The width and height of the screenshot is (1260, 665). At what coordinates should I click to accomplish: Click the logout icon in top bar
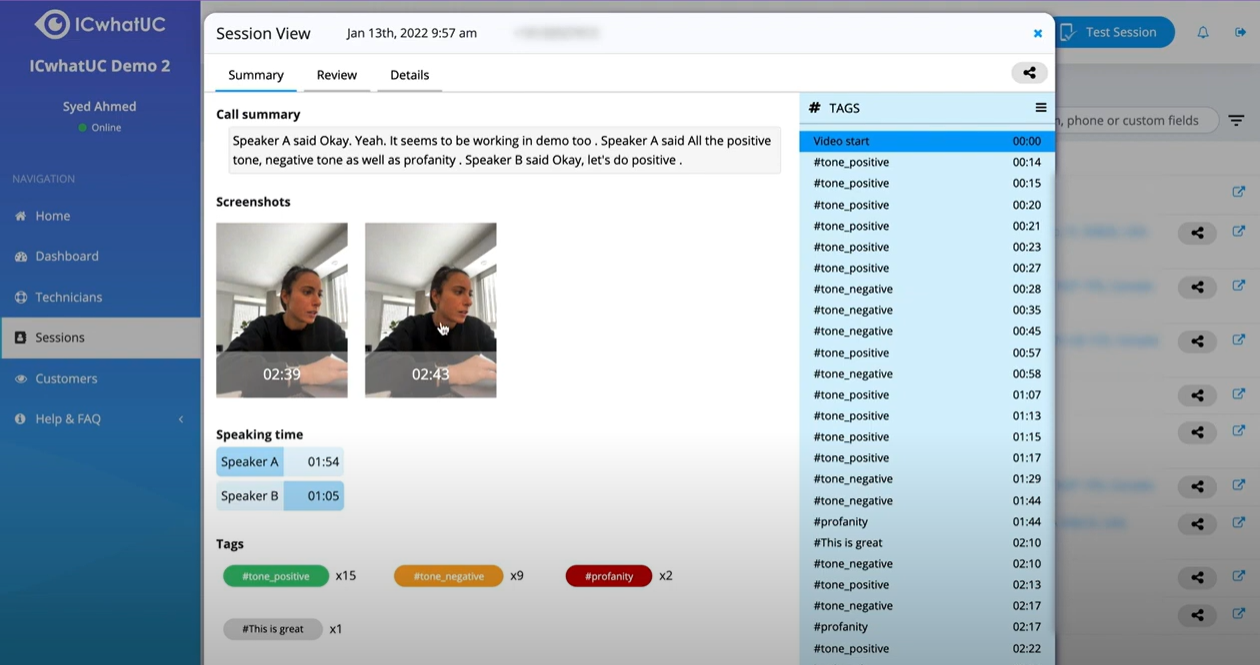1241,31
